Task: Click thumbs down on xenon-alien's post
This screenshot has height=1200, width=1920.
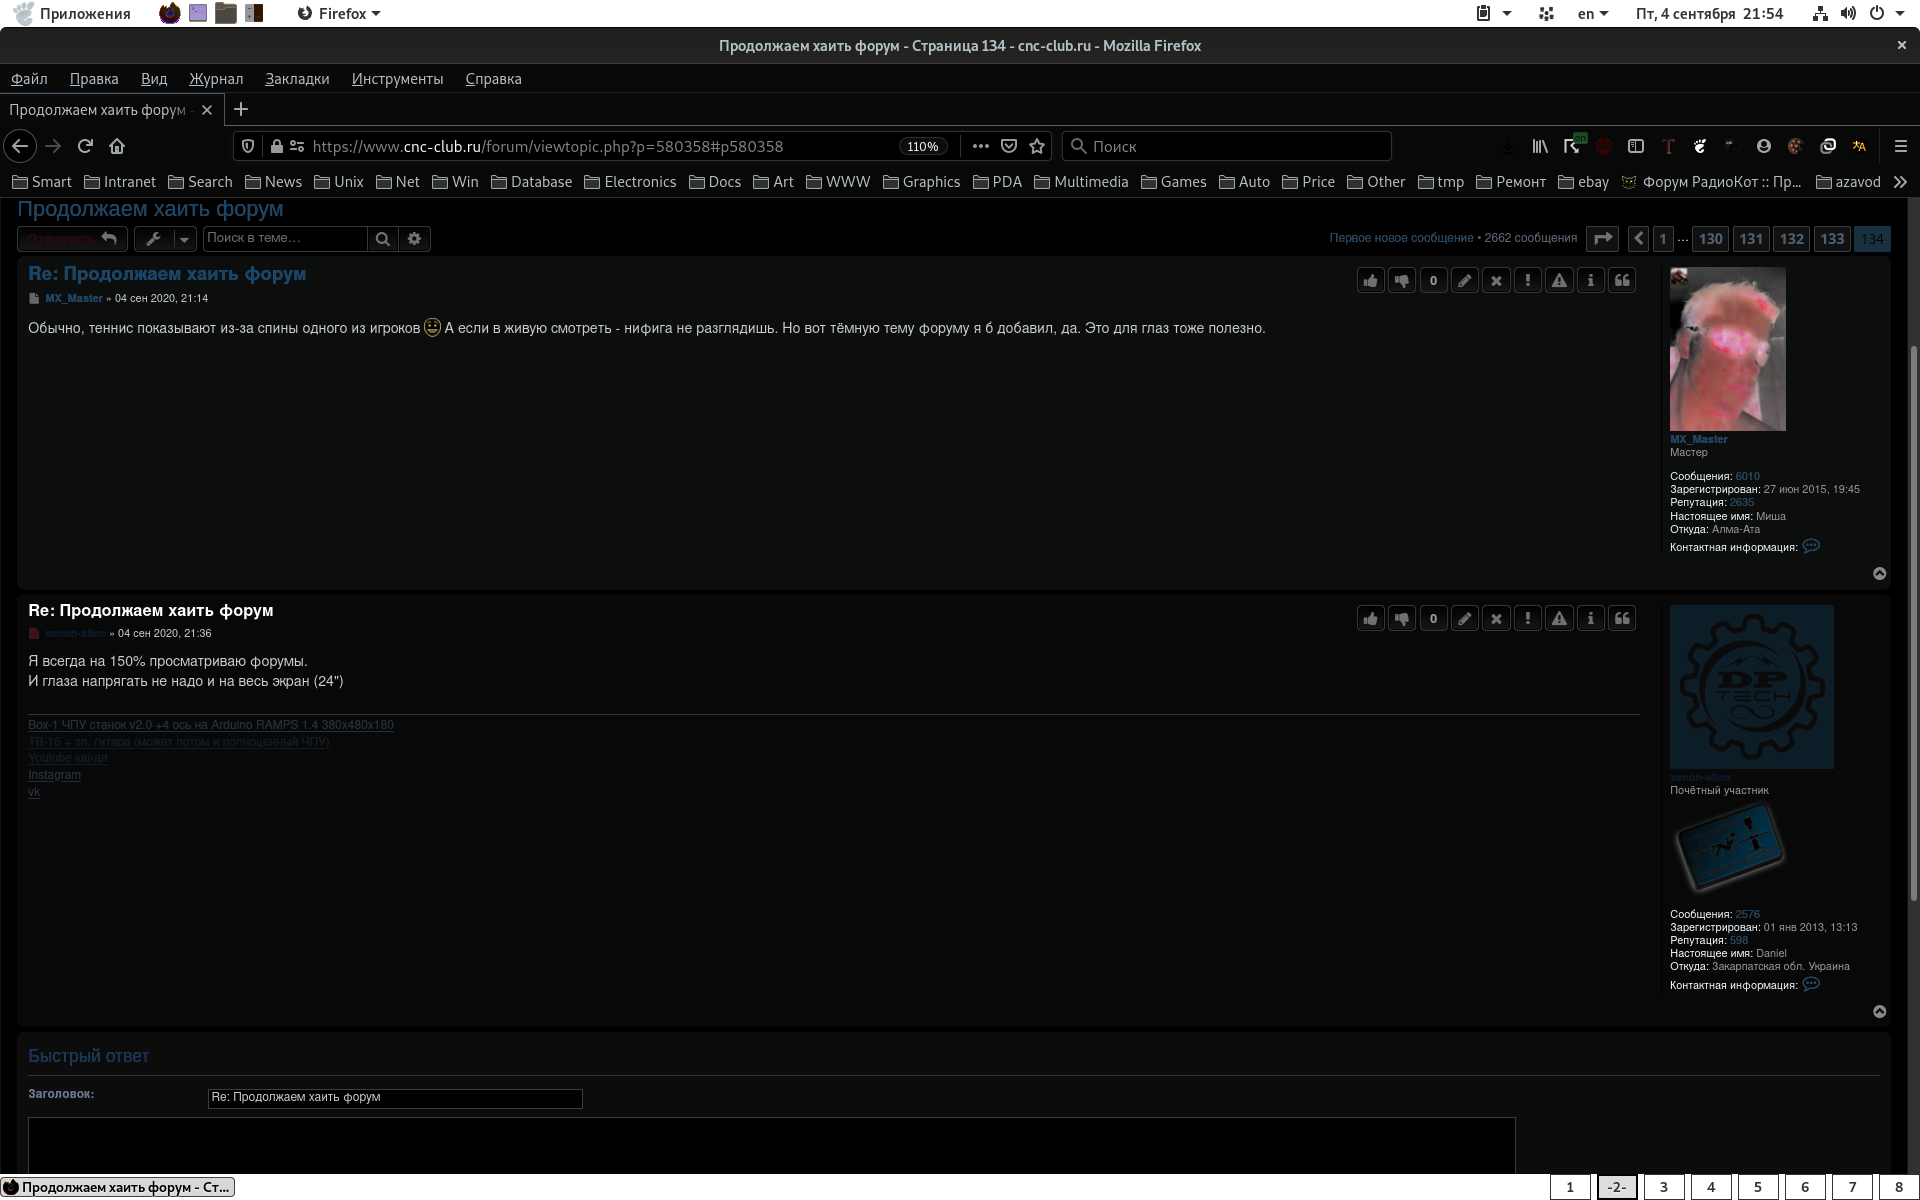Action: click(1402, 619)
